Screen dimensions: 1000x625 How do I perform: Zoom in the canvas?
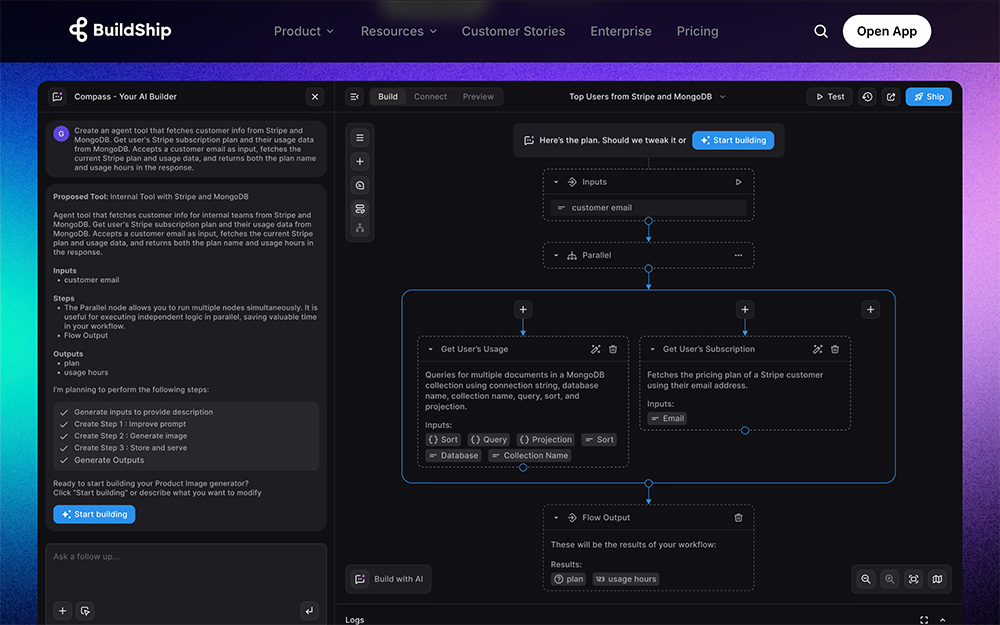(x=890, y=579)
